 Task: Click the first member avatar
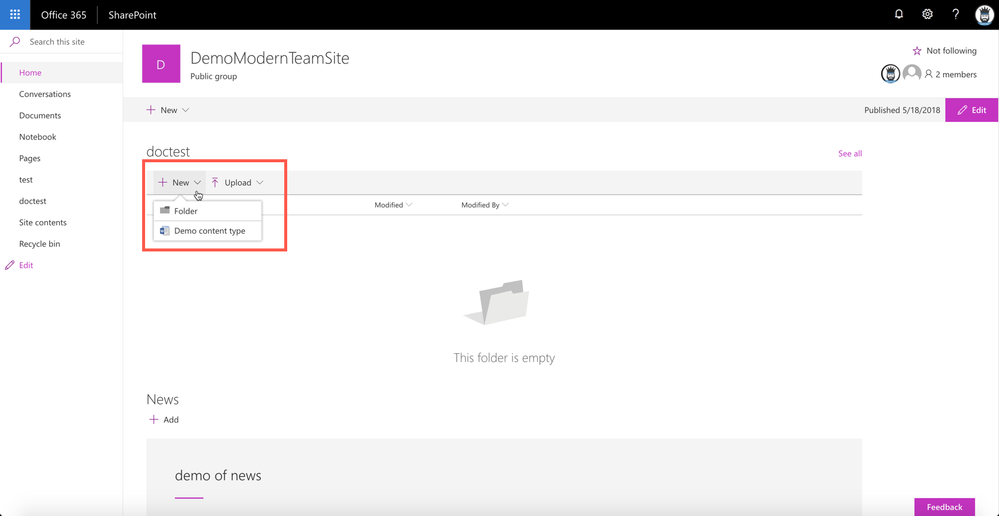coord(890,74)
